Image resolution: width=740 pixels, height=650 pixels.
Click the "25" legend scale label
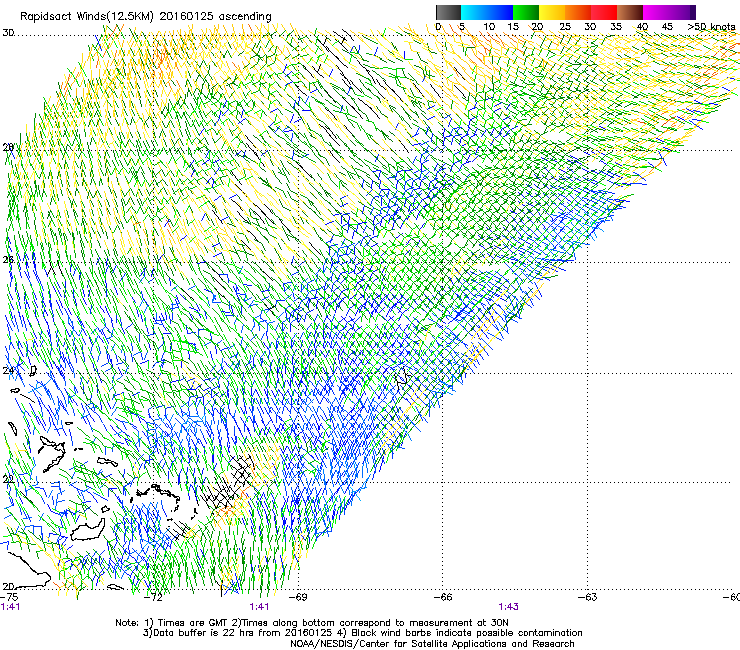click(565, 27)
